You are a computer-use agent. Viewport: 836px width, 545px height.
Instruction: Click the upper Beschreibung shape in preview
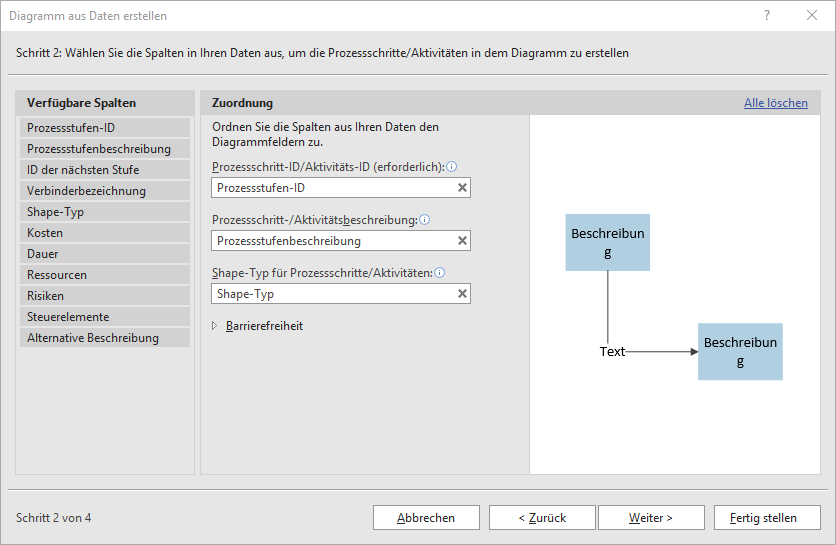pos(608,242)
